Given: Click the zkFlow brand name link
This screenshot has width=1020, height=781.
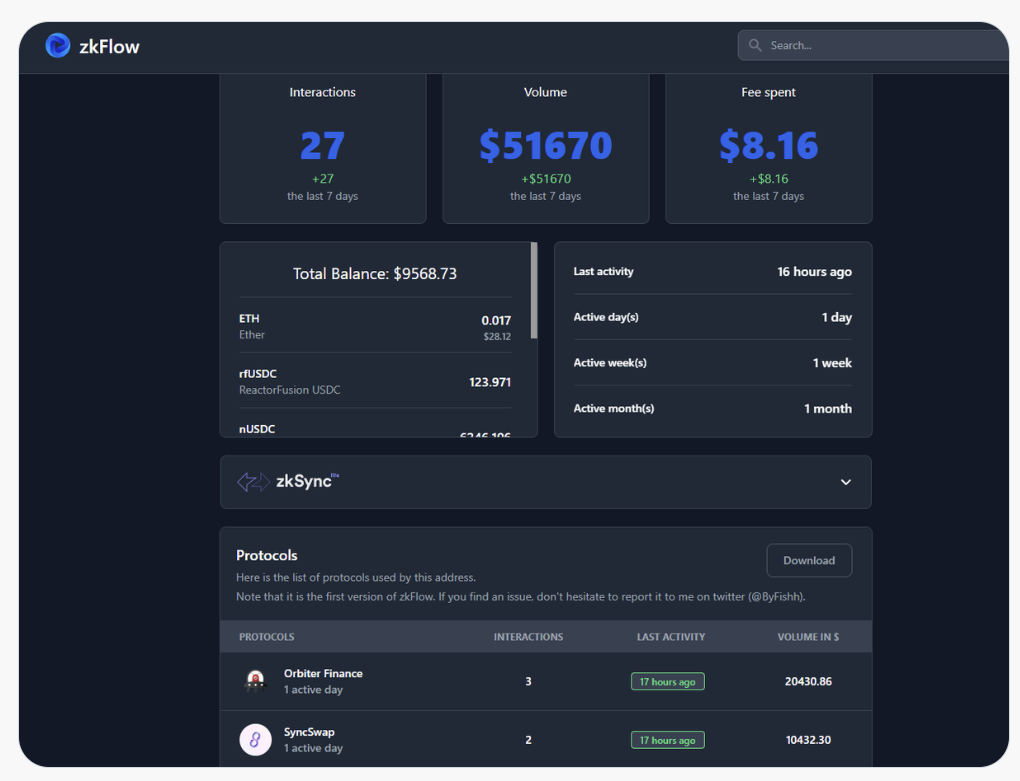Looking at the screenshot, I should (x=109, y=46).
